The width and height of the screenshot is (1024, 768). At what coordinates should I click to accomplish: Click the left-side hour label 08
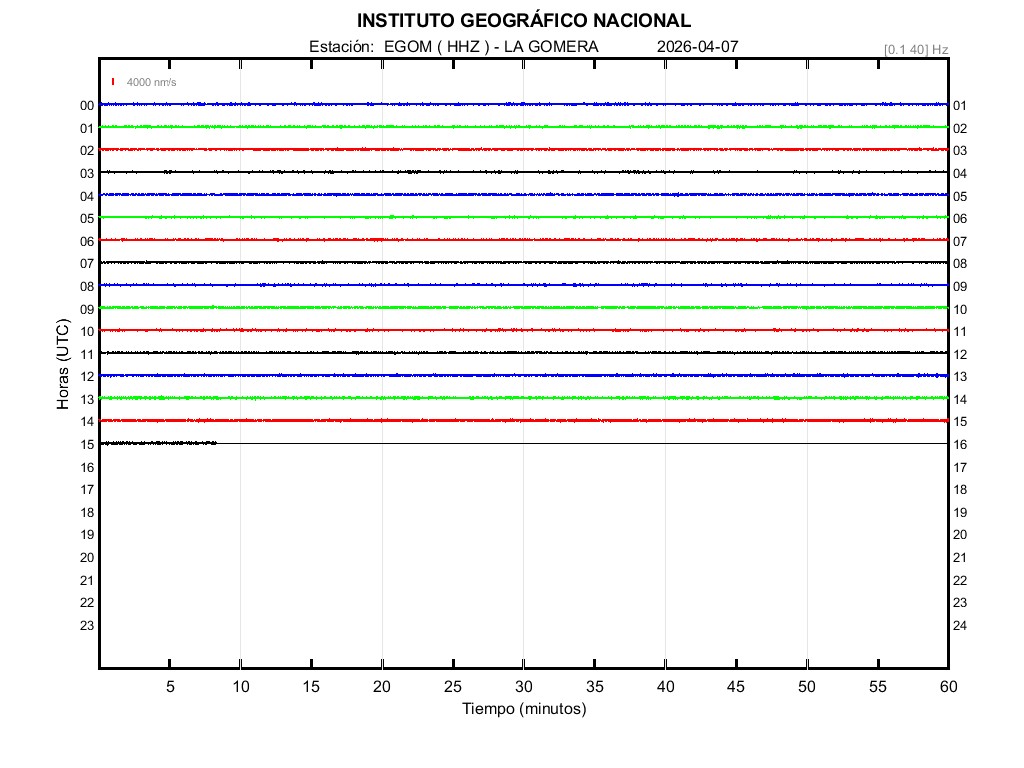click(x=87, y=287)
